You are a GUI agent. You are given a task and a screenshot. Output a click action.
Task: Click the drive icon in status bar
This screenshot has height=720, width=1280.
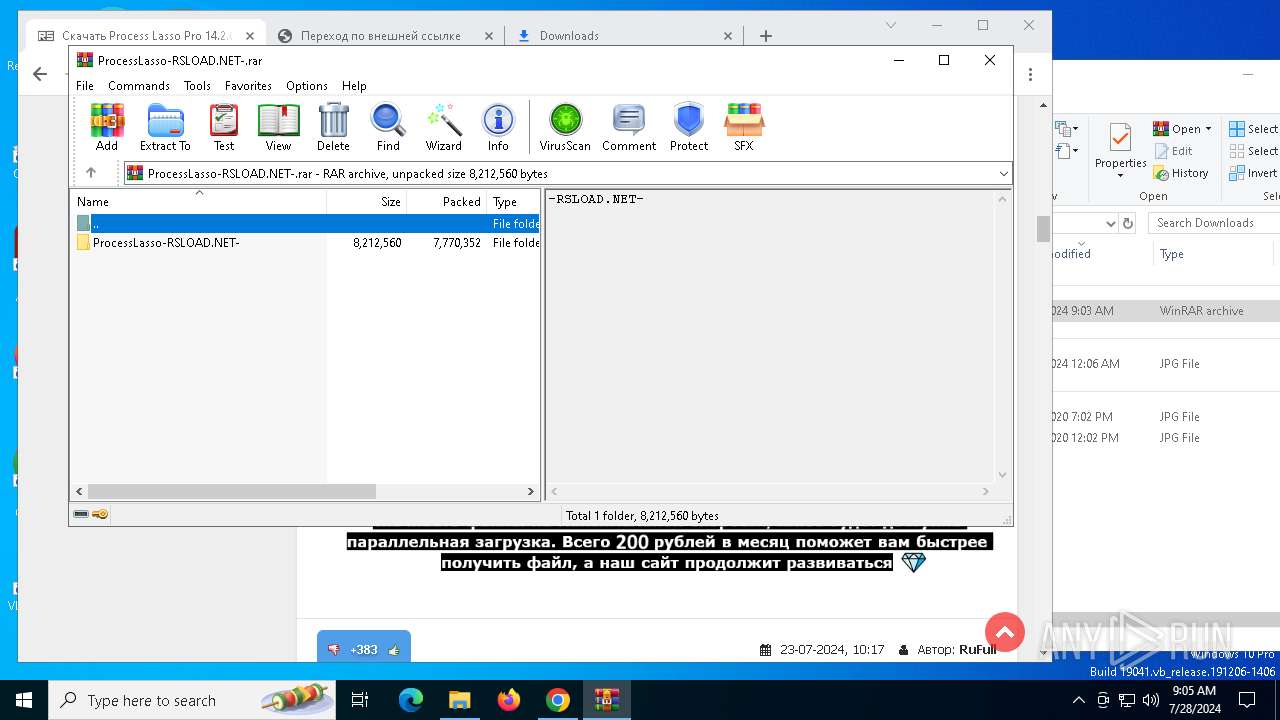point(81,514)
